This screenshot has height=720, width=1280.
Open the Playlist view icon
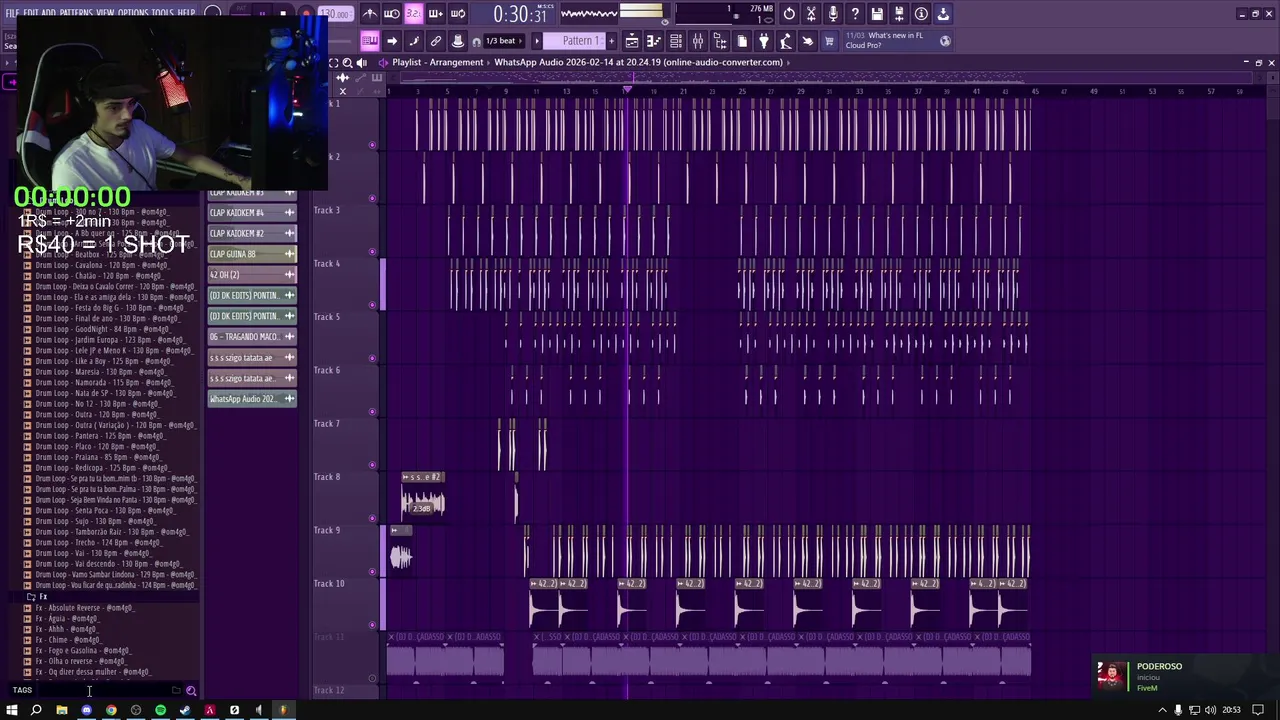pos(632,41)
